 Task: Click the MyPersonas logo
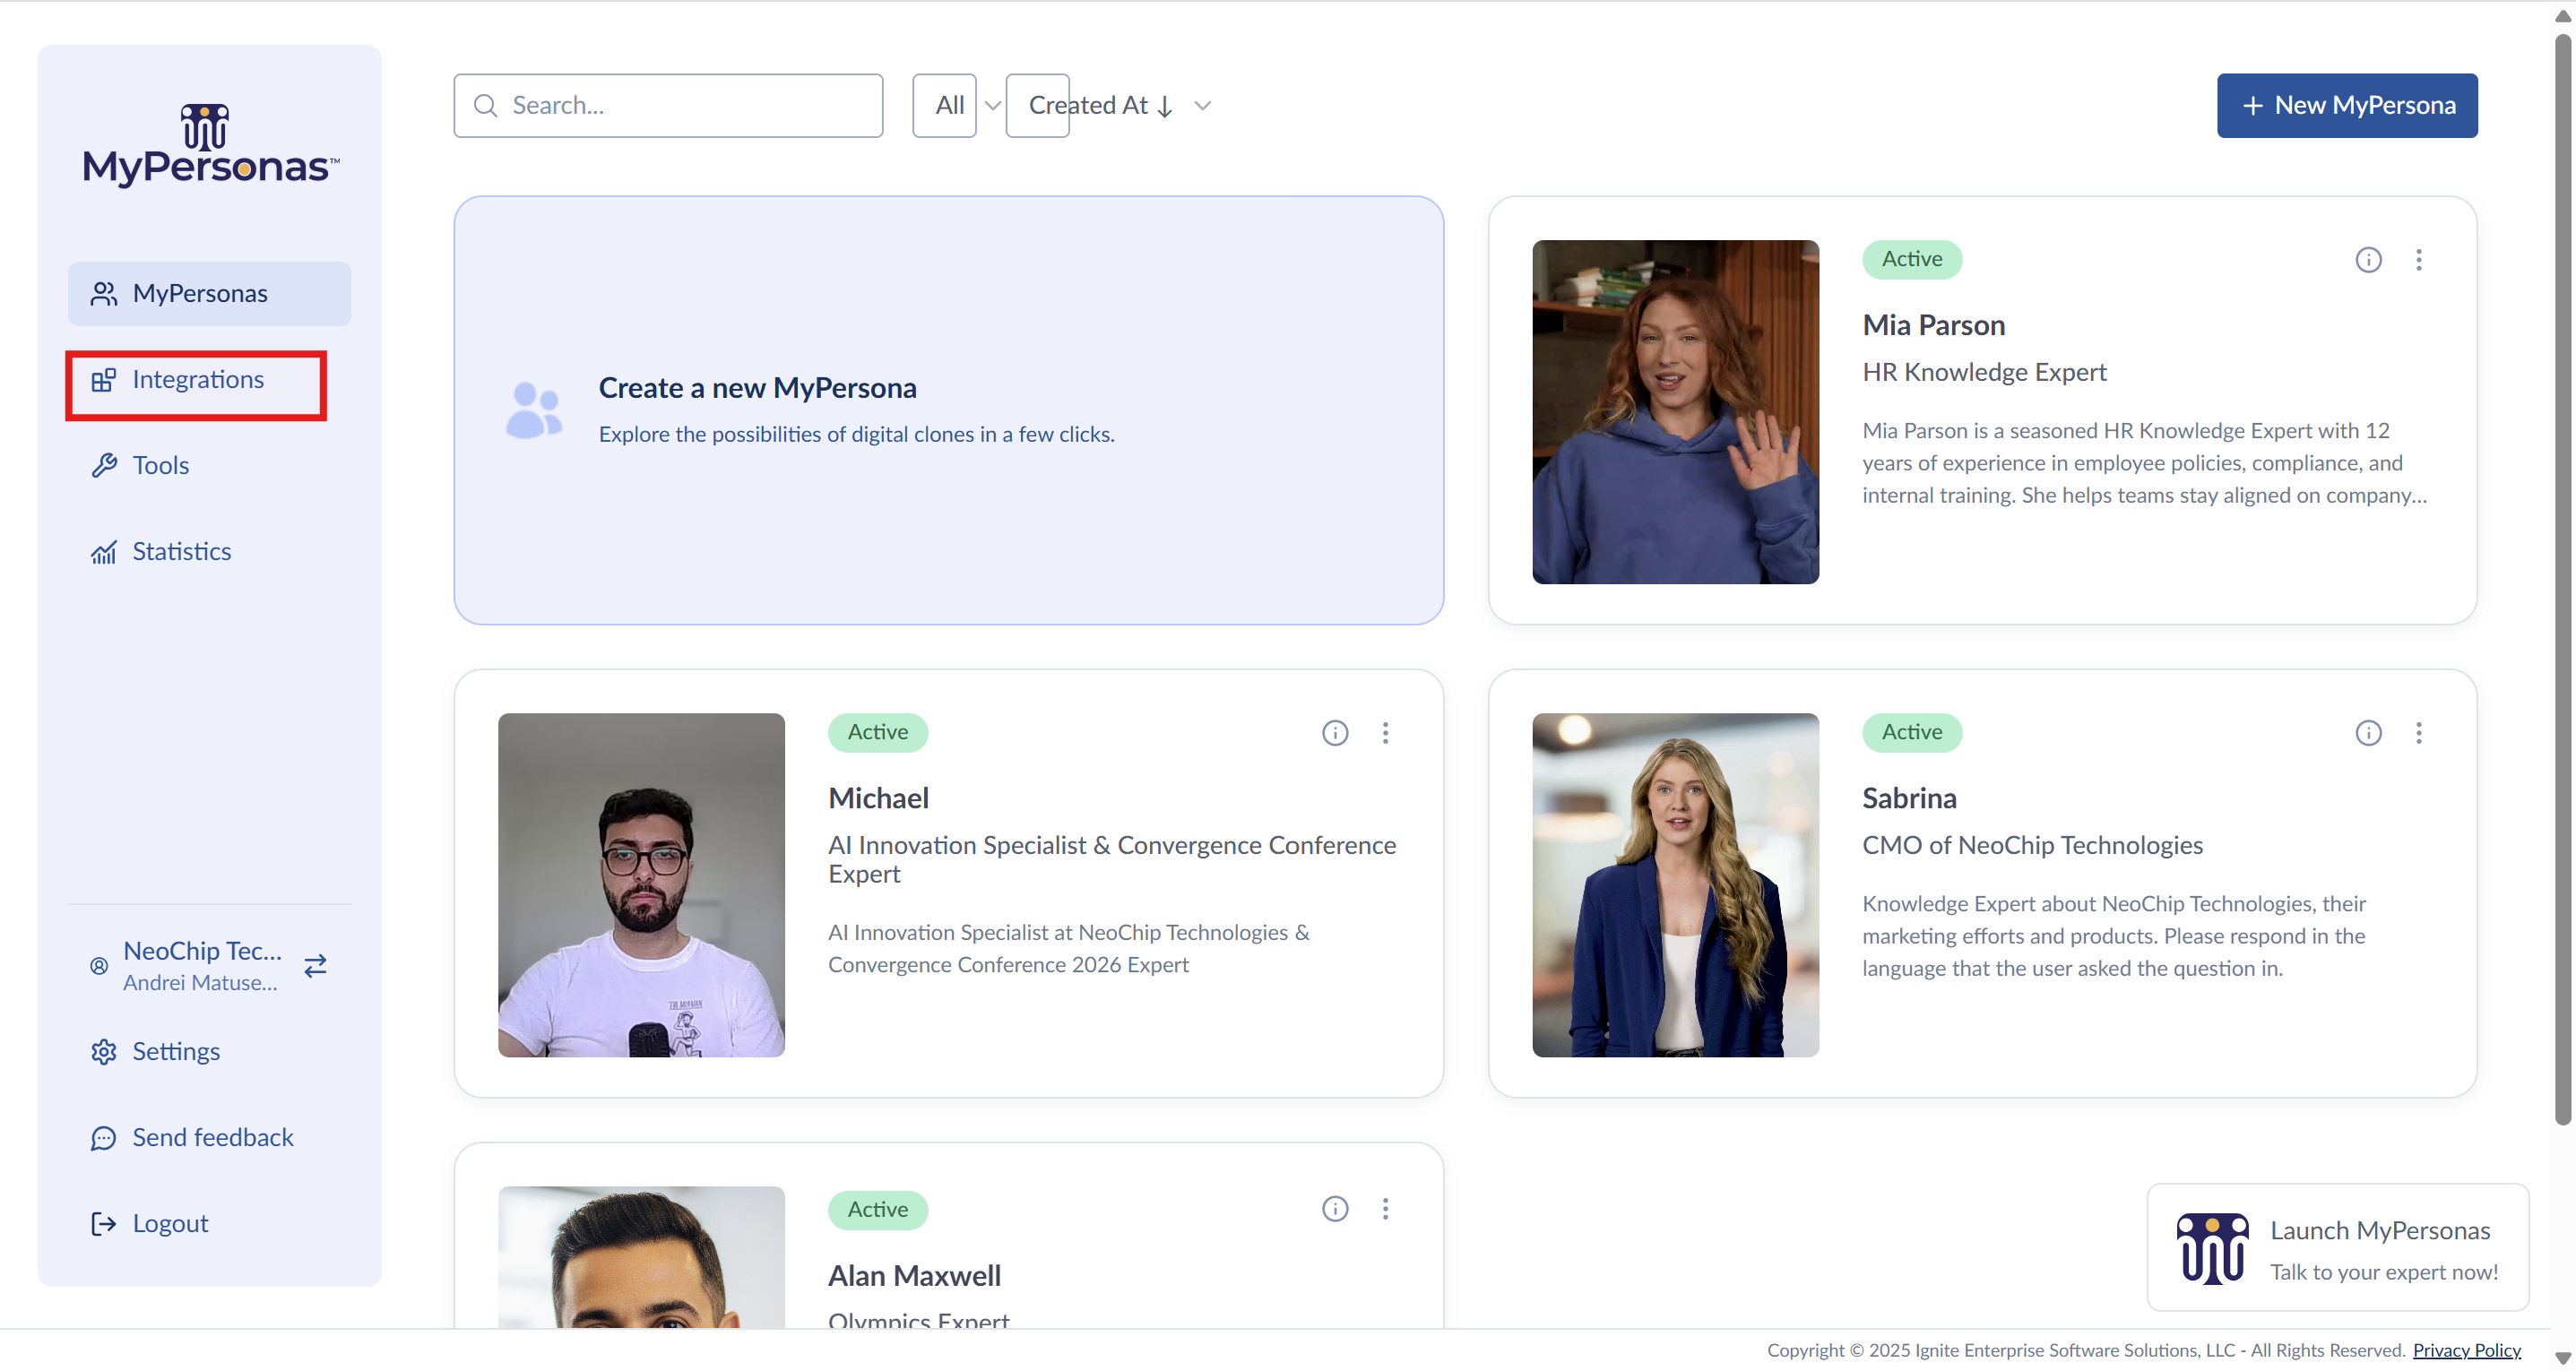[x=210, y=145]
